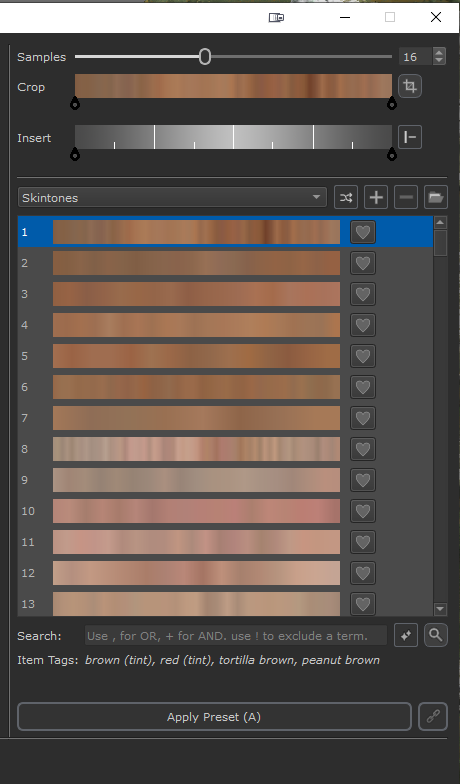This screenshot has height=784, width=460.
Task: Click link chain icon beside Apply Preset
Action: (x=432, y=716)
